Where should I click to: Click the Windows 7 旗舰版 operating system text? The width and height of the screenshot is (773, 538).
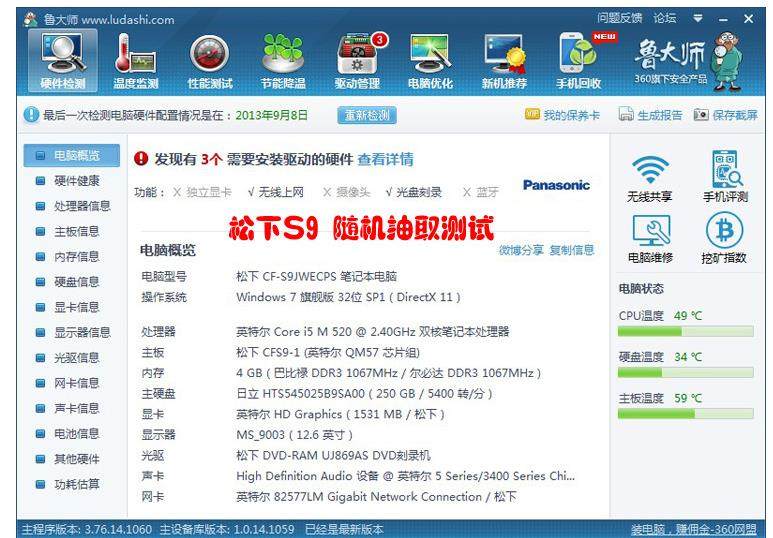pos(348,297)
